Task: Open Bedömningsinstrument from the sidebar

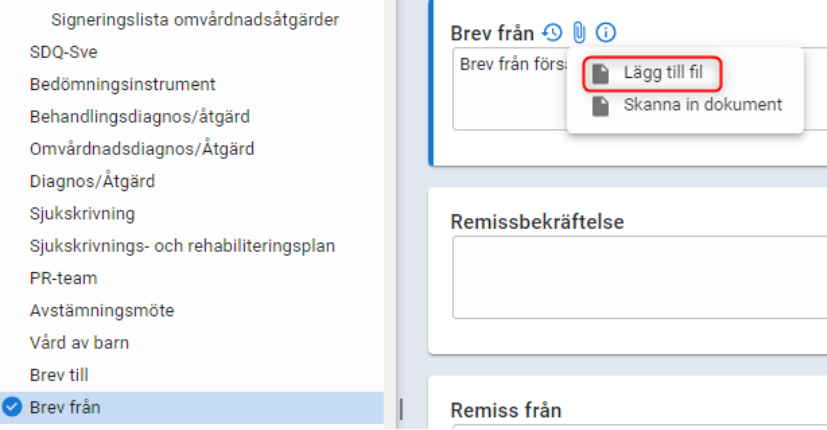Action: pos(122,84)
